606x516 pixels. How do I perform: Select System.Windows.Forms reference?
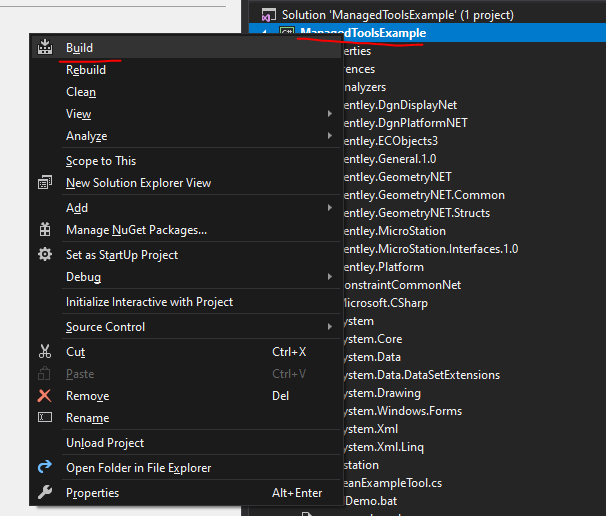click(403, 411)
